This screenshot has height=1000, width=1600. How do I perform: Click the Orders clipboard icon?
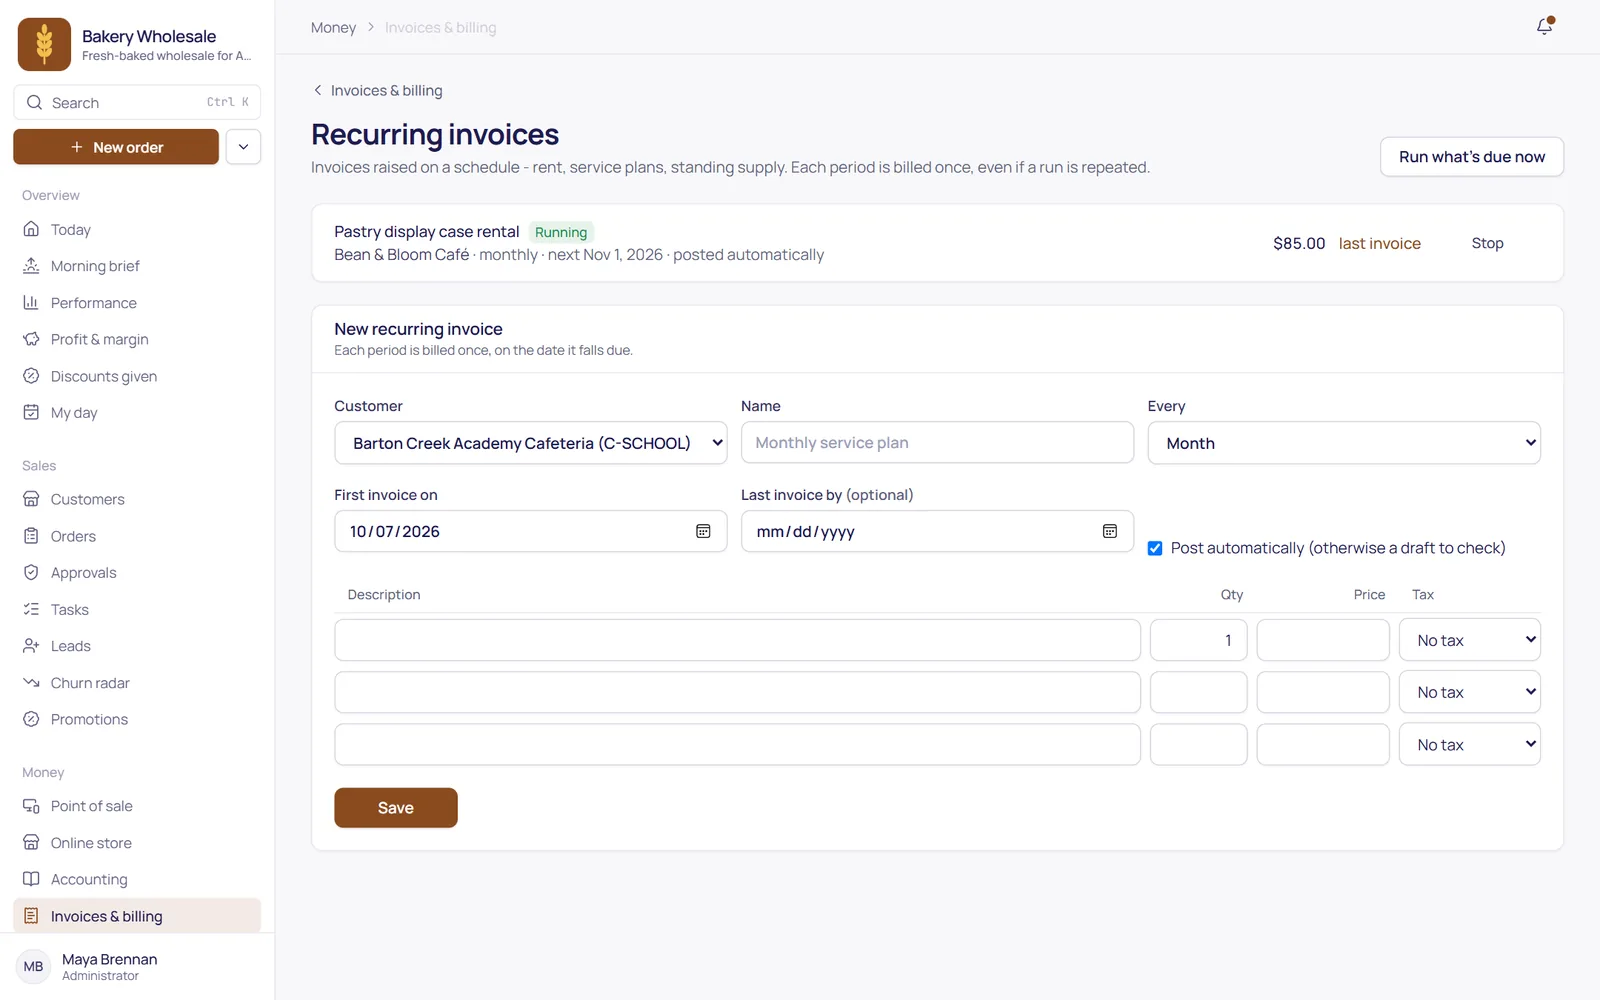click(x=31, y=536)
